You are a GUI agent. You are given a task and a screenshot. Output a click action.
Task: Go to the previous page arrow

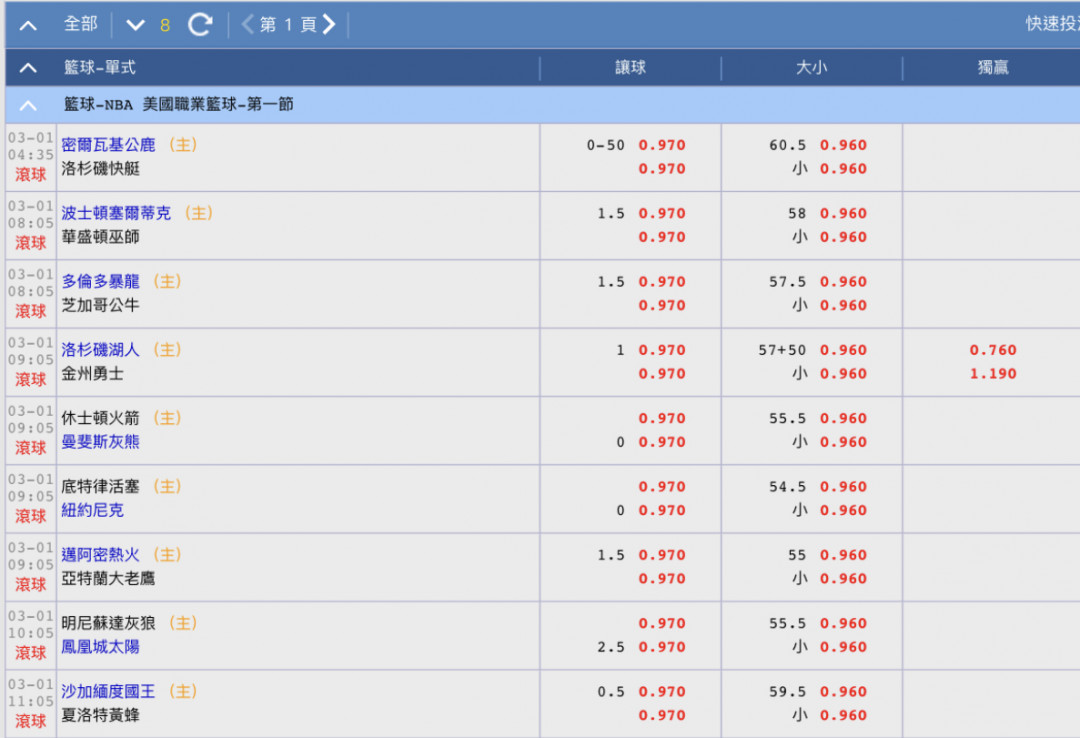click(x=247, y=25)
